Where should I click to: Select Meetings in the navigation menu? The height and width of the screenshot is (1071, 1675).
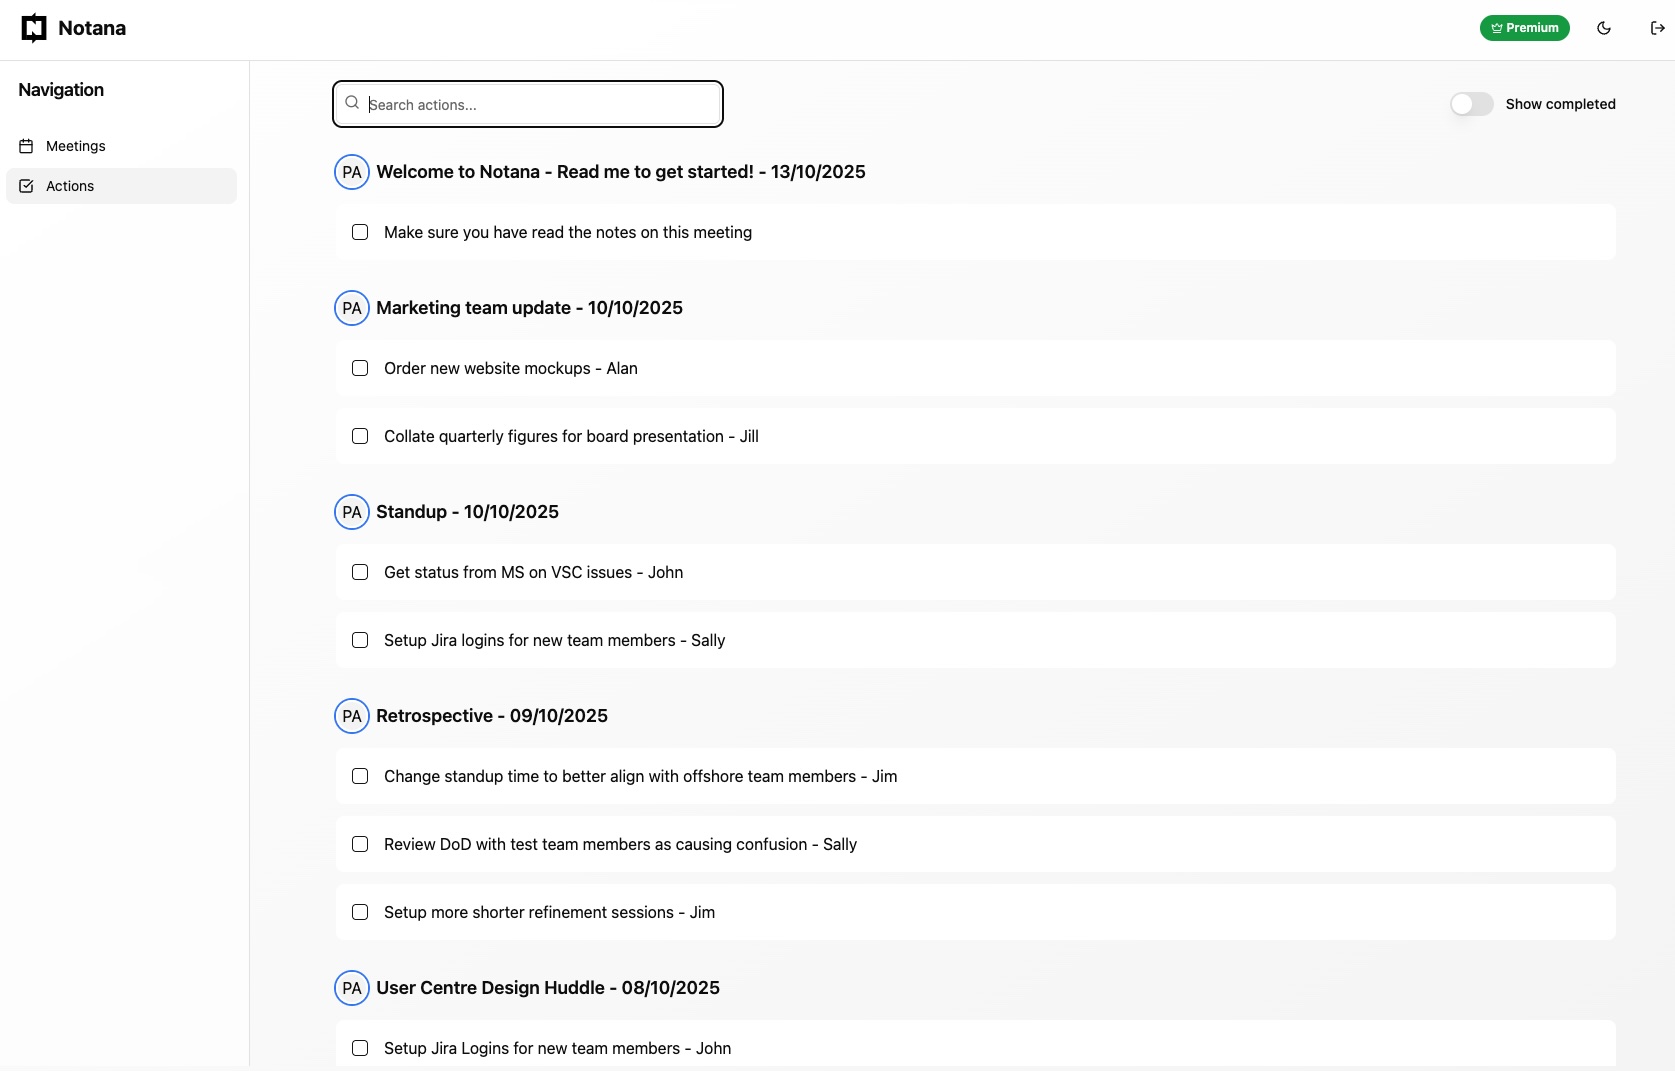[75, 146]
